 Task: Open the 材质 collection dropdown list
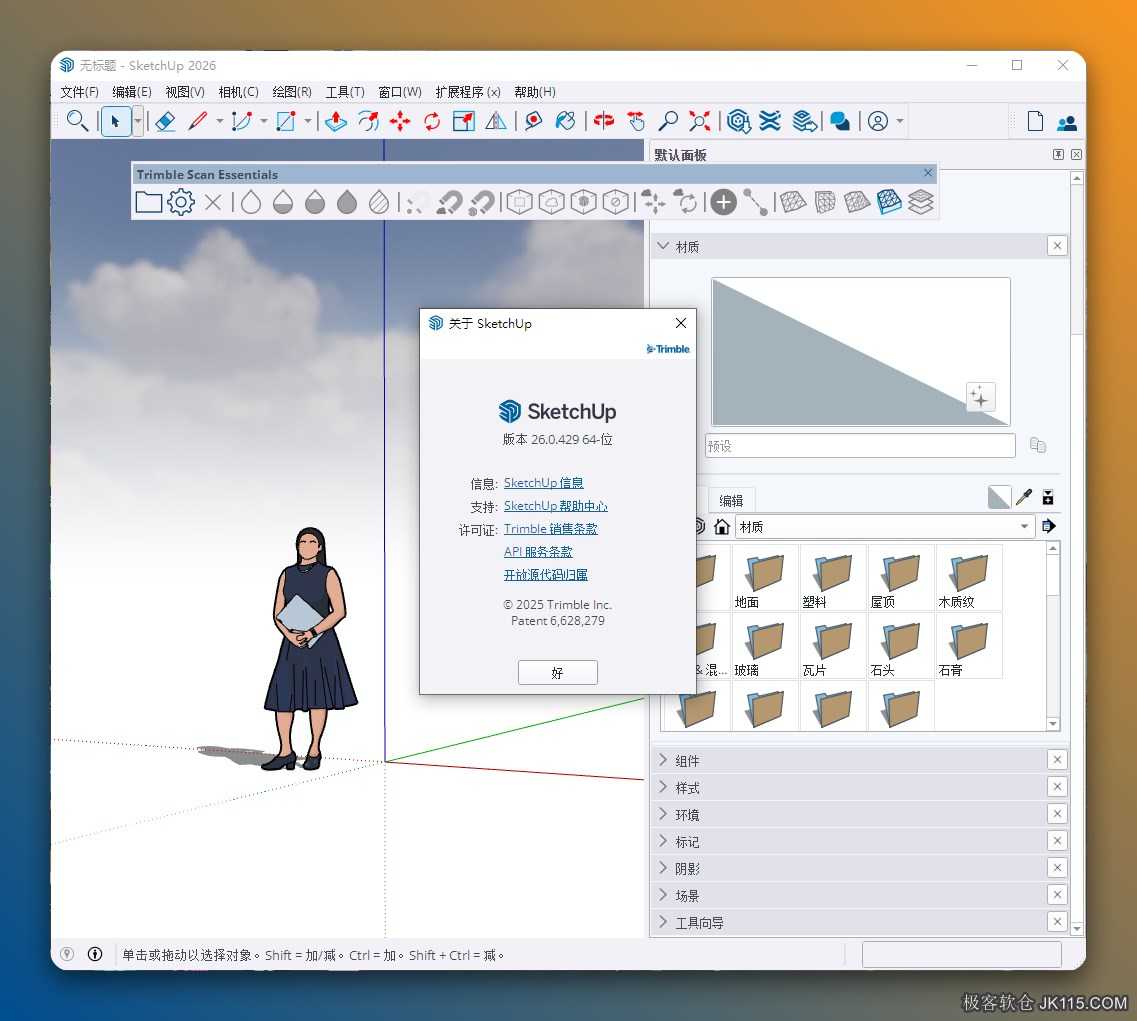pos(1024,526)
